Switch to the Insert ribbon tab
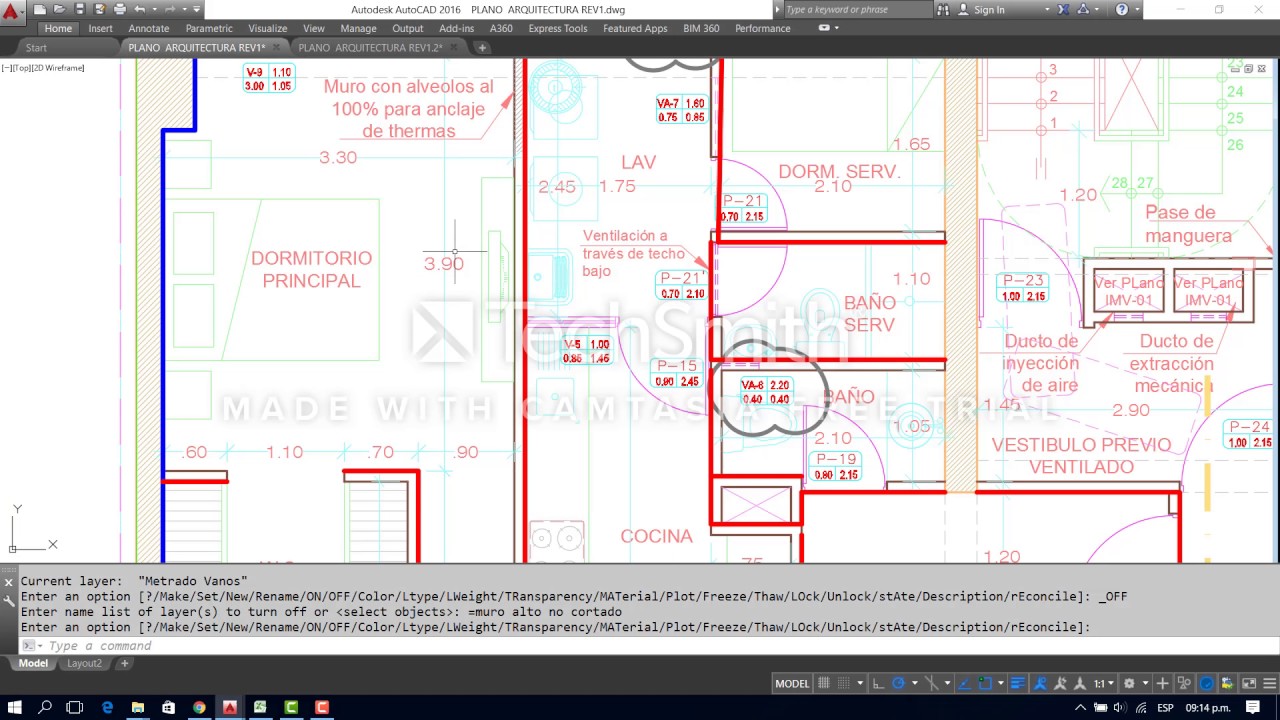 100,28
